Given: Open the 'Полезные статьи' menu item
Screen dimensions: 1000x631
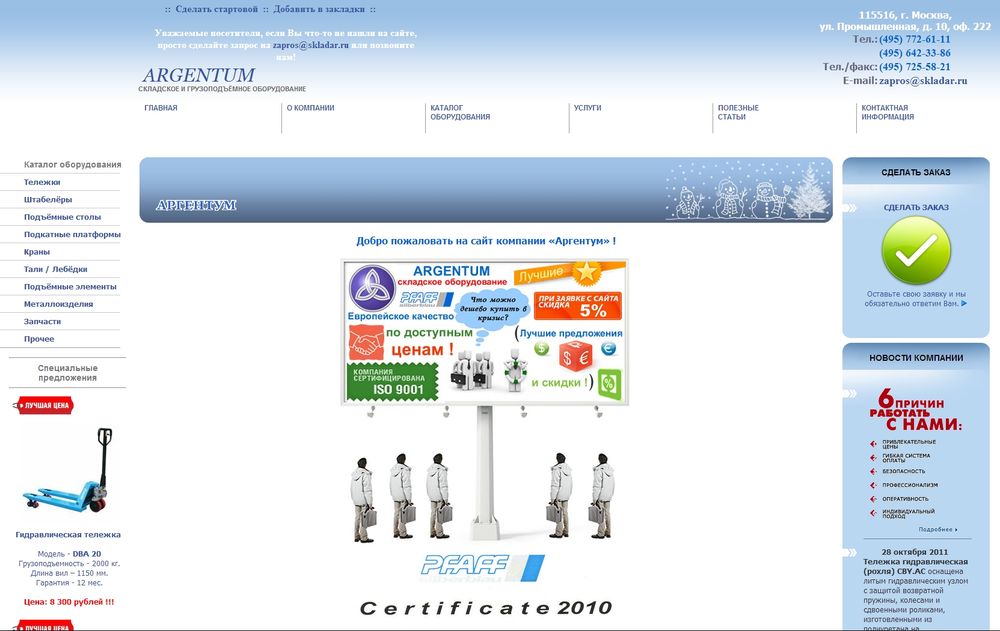Looking at the screenshot, I should pos(738,112).
